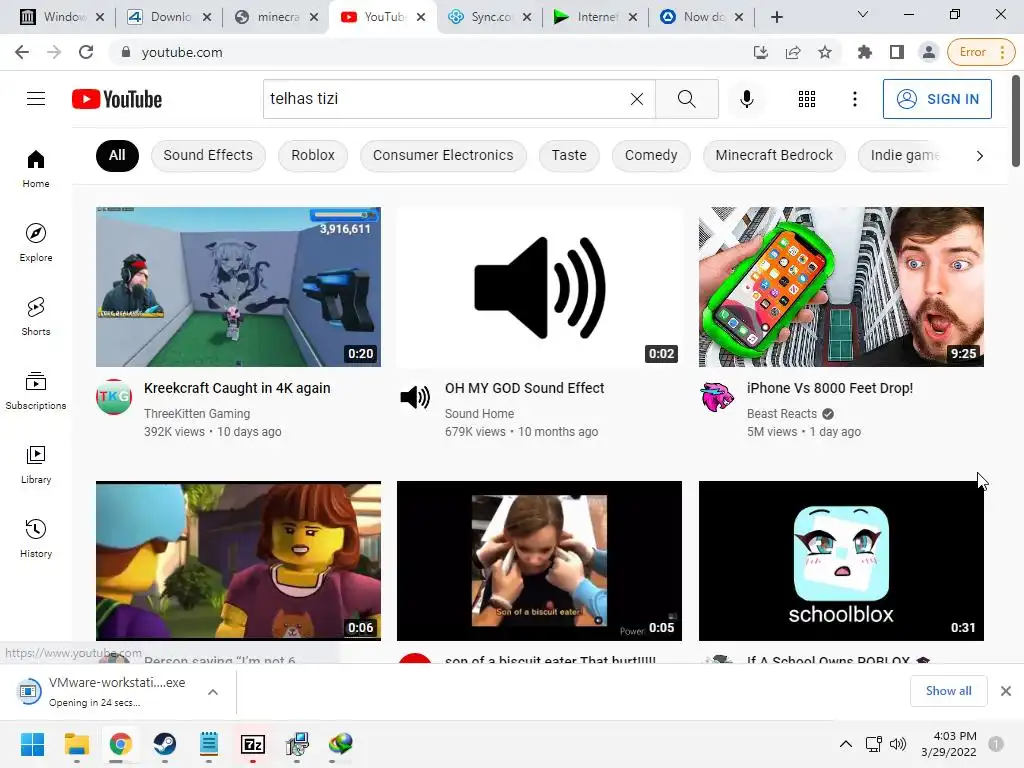Viewport: 1024px width, 768px height.
Task: Close the downloads bar
Action: coord(1006,691)
